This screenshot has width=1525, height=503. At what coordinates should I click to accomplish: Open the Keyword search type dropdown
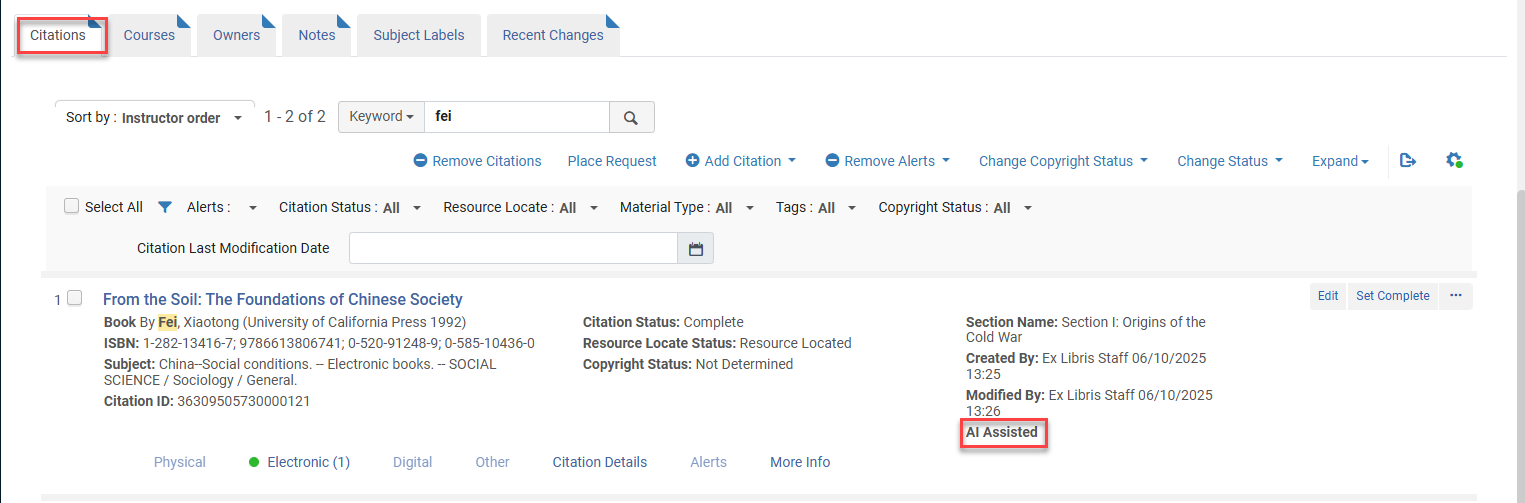(382, 117)
